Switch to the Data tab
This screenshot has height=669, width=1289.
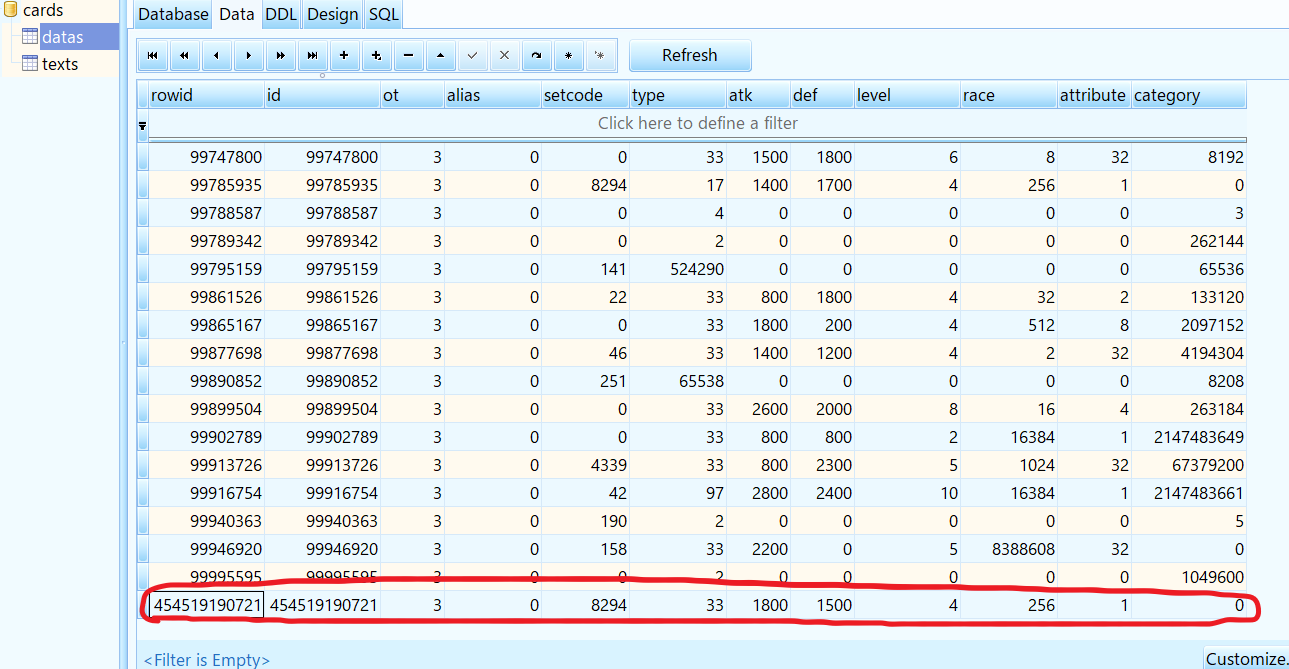pyautogui.click(x=237, y=15)
